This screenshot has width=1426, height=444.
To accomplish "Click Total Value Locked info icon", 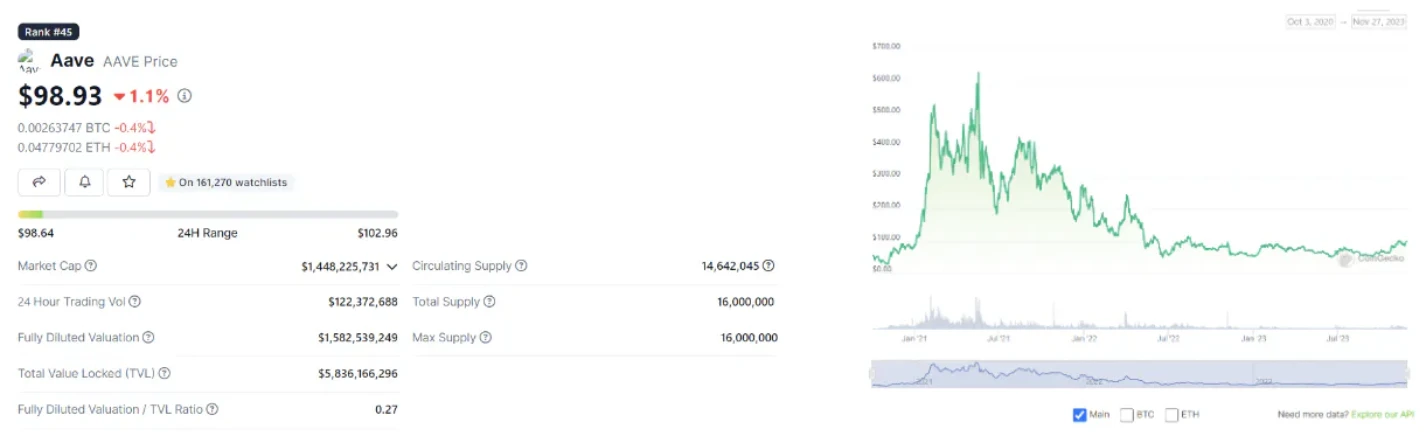I will pyautogui.click(x=164, y=373).
